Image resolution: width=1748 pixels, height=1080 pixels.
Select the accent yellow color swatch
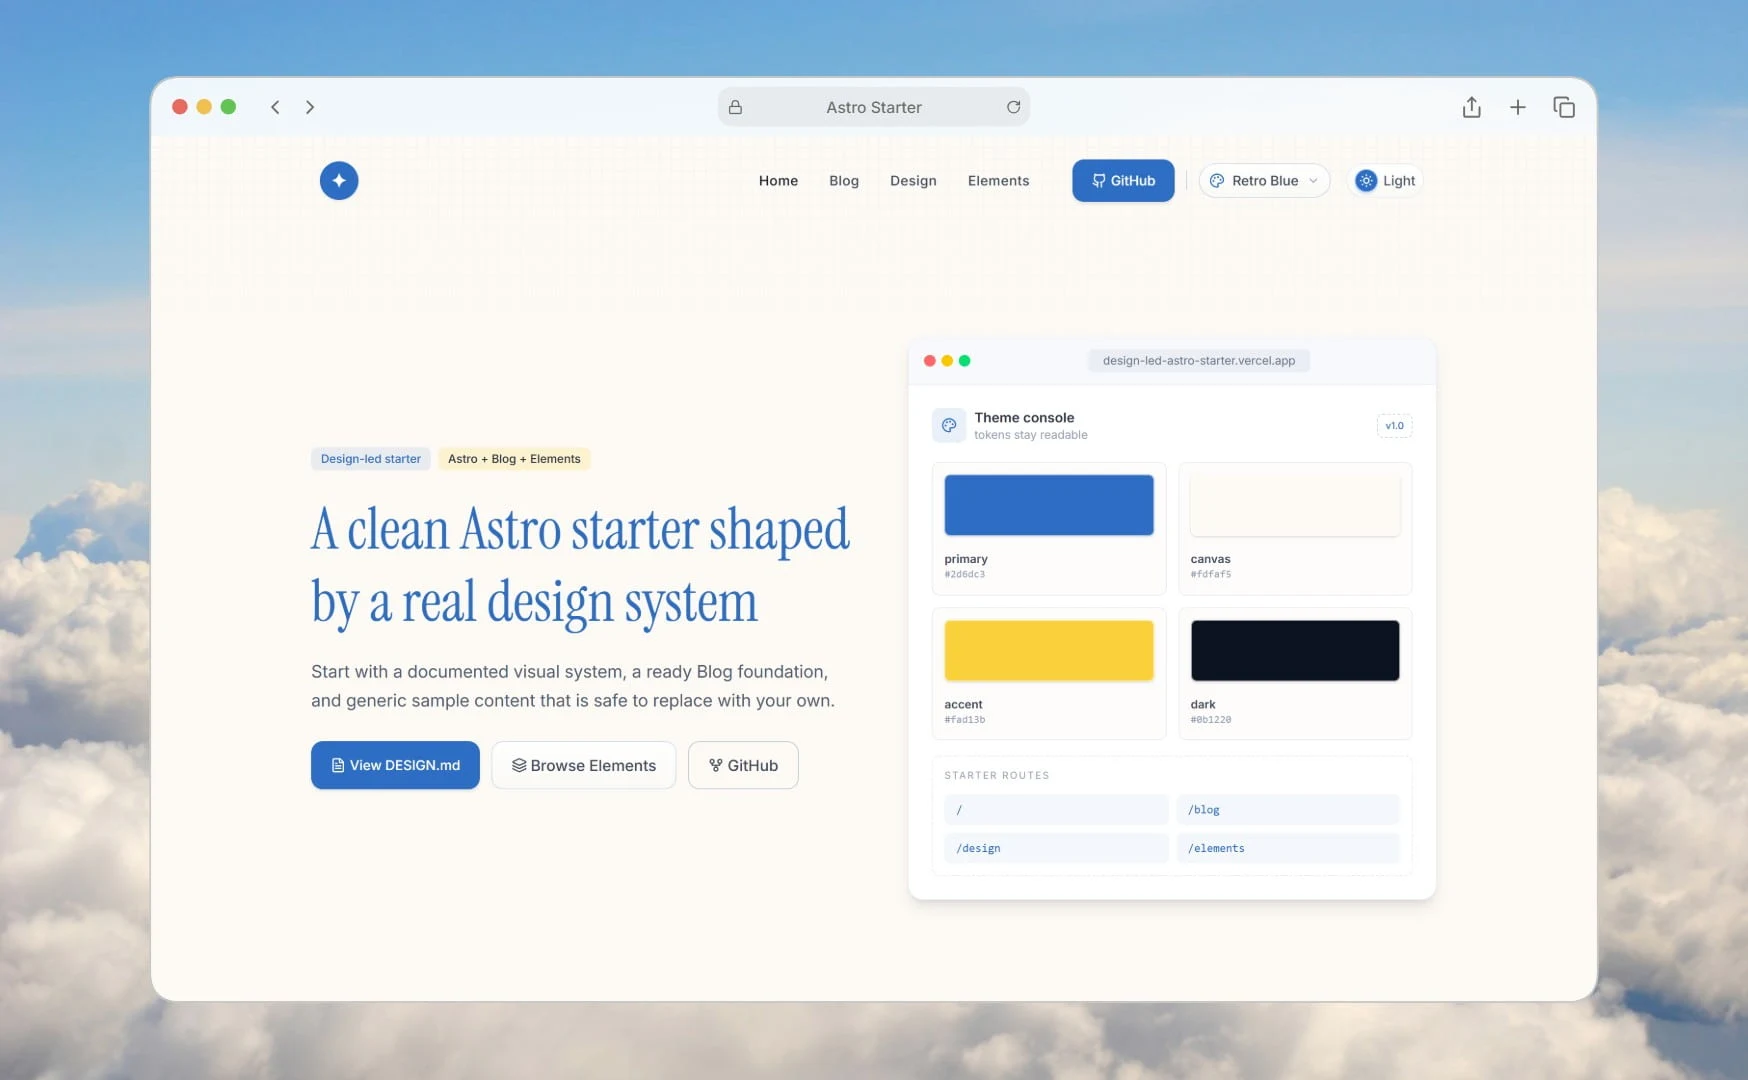1049,651
